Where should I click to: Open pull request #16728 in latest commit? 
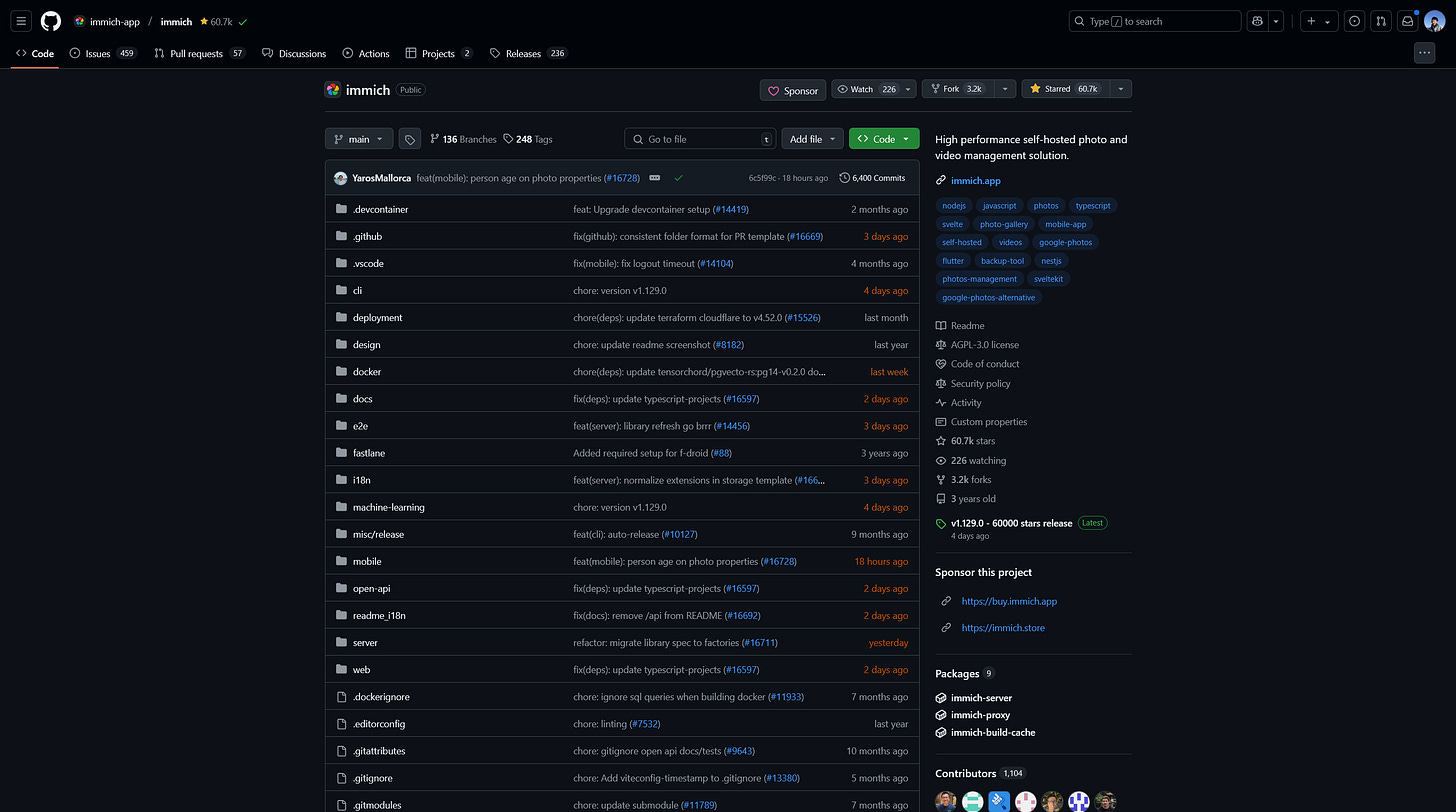pyautogui.click(x=622, y=178)
